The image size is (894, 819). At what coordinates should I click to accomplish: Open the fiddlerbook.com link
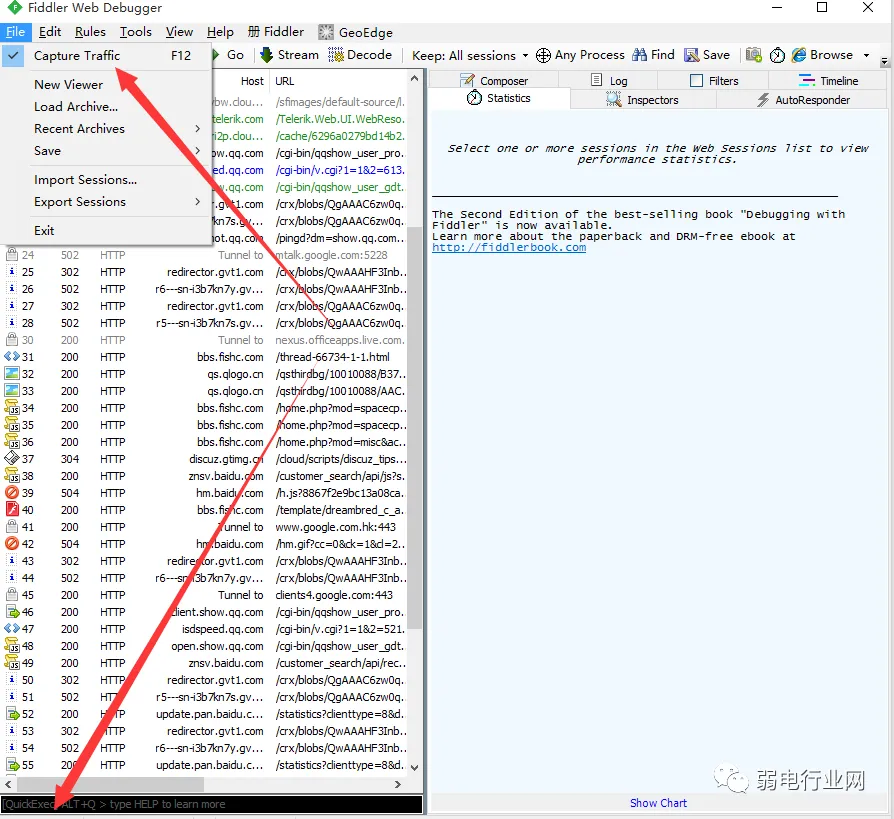pyautogui.click(x=509, y=248)
